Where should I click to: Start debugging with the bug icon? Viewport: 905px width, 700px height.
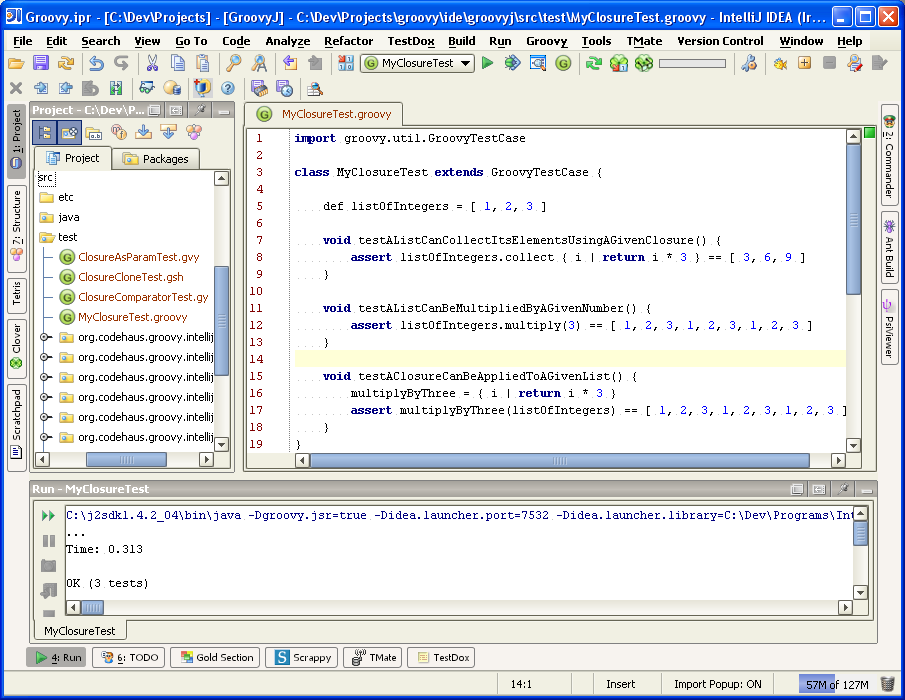(x=513, y=63)
